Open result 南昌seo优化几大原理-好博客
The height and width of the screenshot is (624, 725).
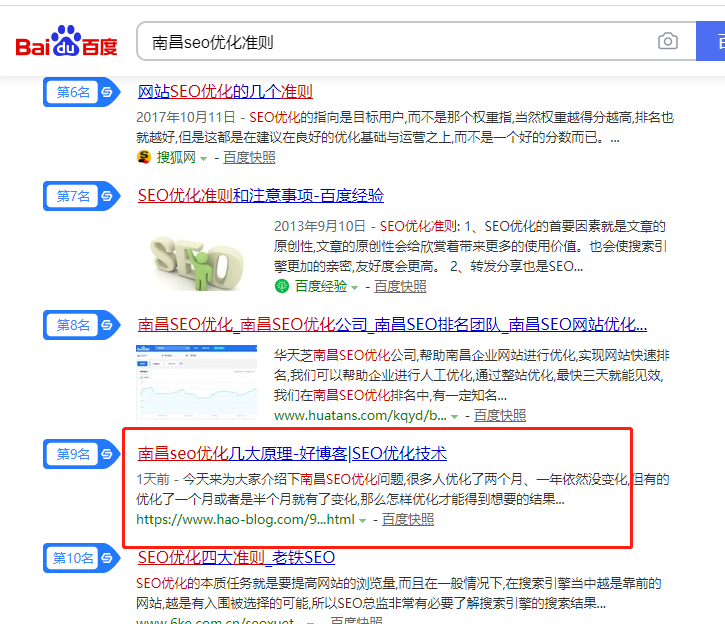pyautogui.click(x=292, y=453)
